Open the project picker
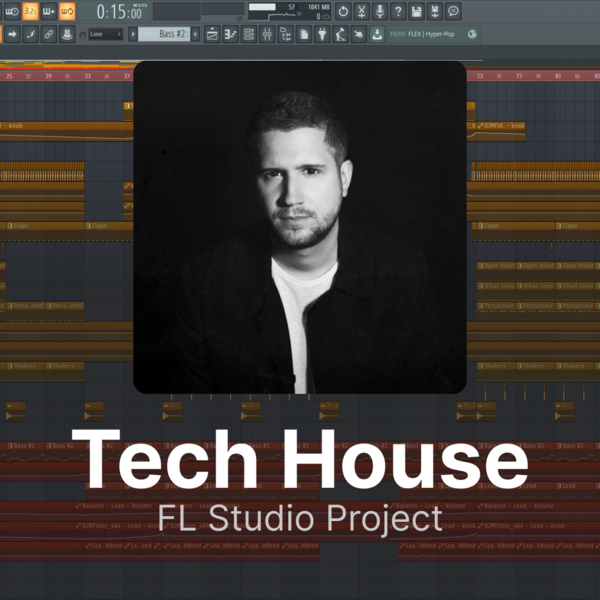Viewport: 600px width, 600px height. [x=304, y=34]
